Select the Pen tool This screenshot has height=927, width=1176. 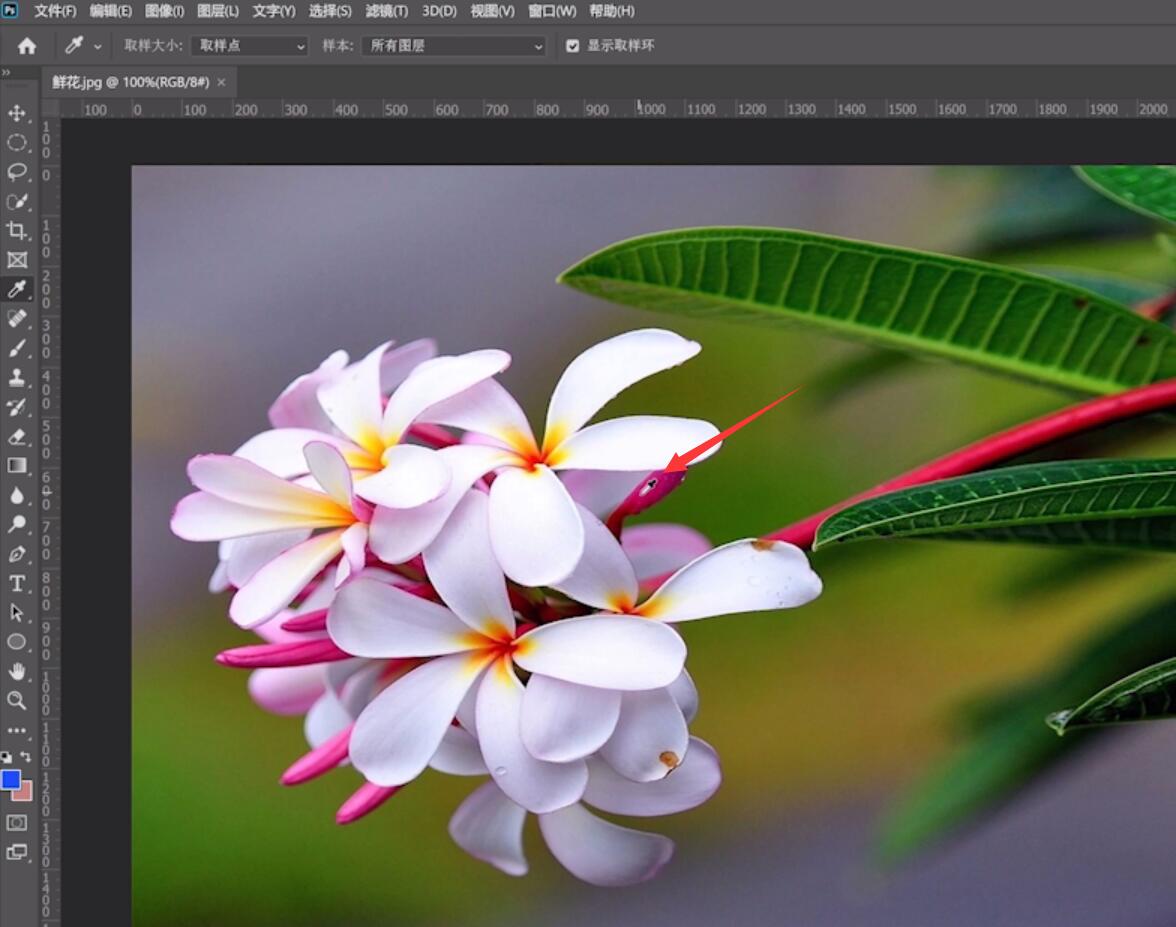(x=16, y=554)
